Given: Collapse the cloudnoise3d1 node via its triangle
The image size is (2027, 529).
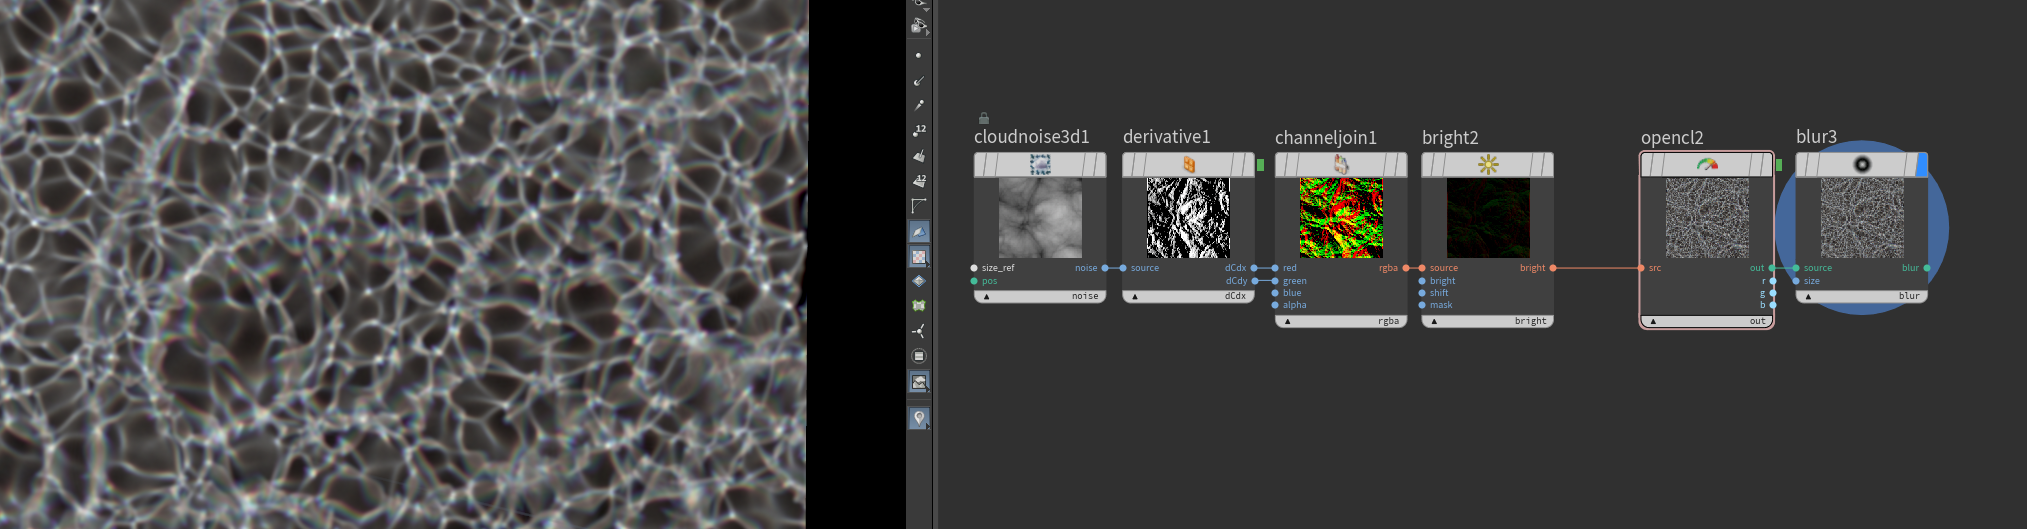Looking at the screenshot, I should pos(987,297).
